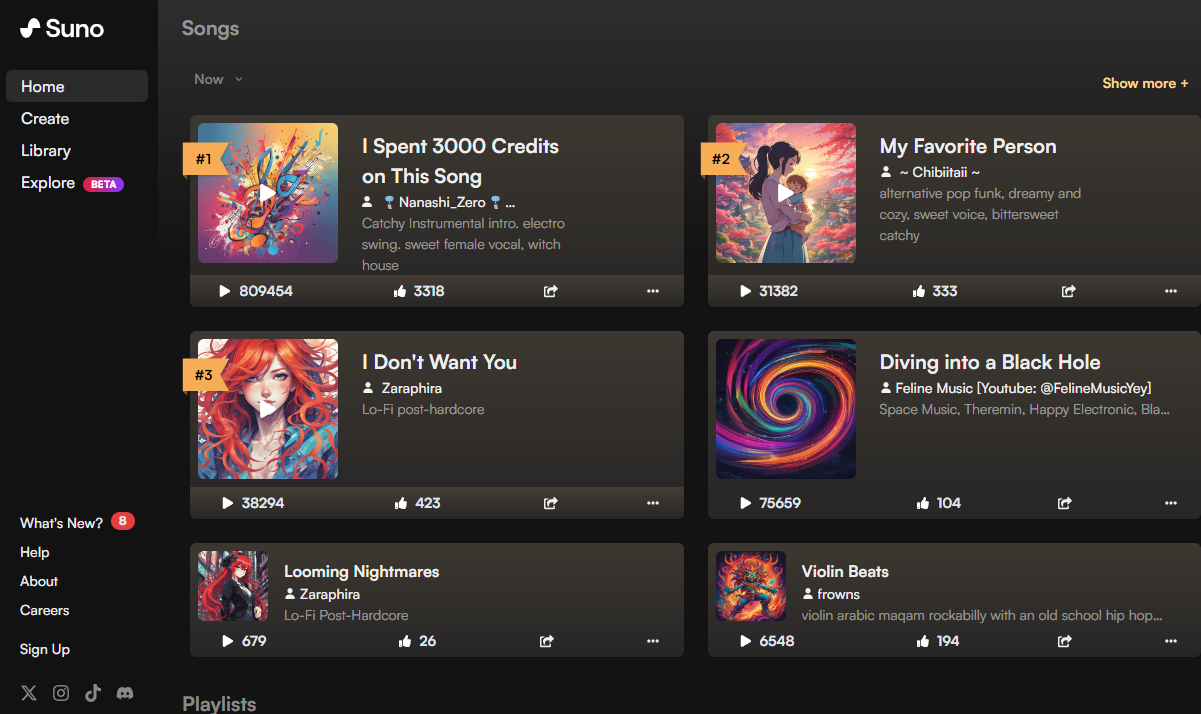Open three-dot menu for Diving into a Black Hole
Screen dimensions: 1201x714
pyautogui.click(x=1170, y=503)
